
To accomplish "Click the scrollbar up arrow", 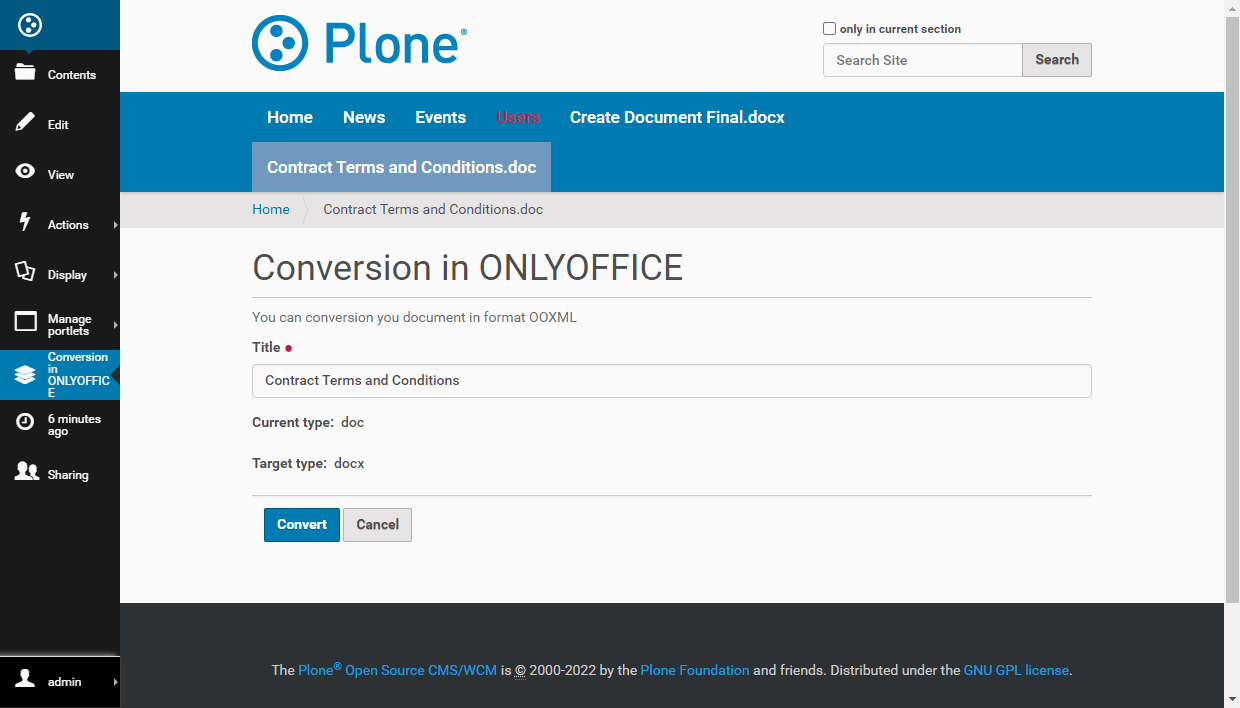I will [x=1232, y=8].
